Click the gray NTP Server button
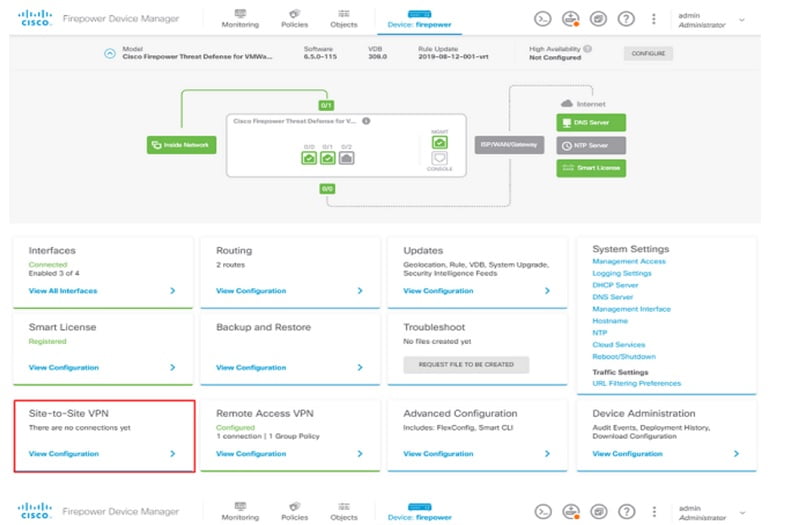 point(591,145)
